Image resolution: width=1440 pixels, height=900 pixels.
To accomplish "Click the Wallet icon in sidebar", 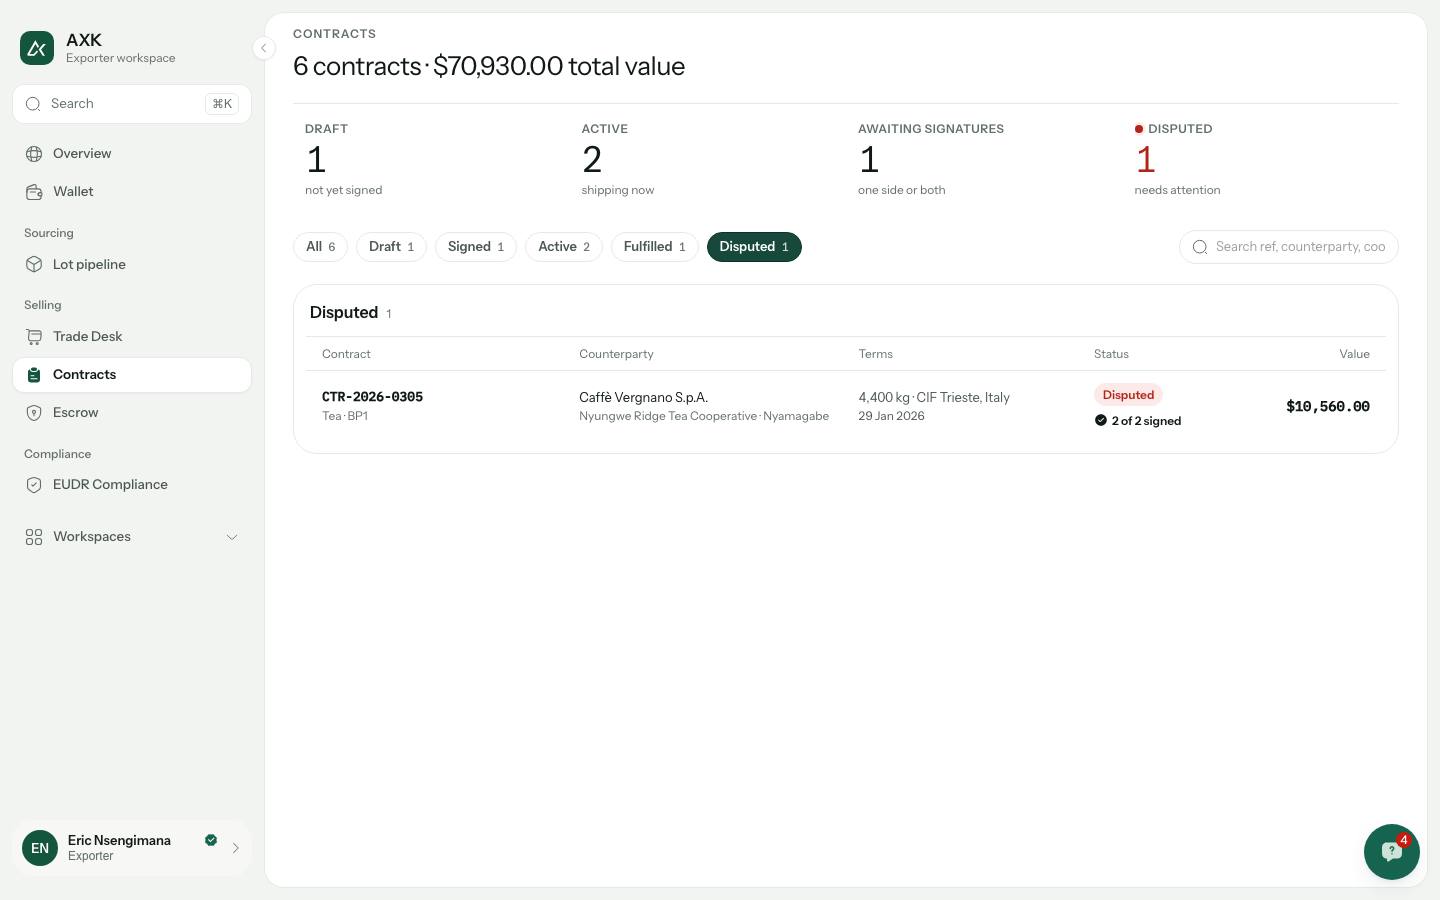I will click(x=34, y=192).
